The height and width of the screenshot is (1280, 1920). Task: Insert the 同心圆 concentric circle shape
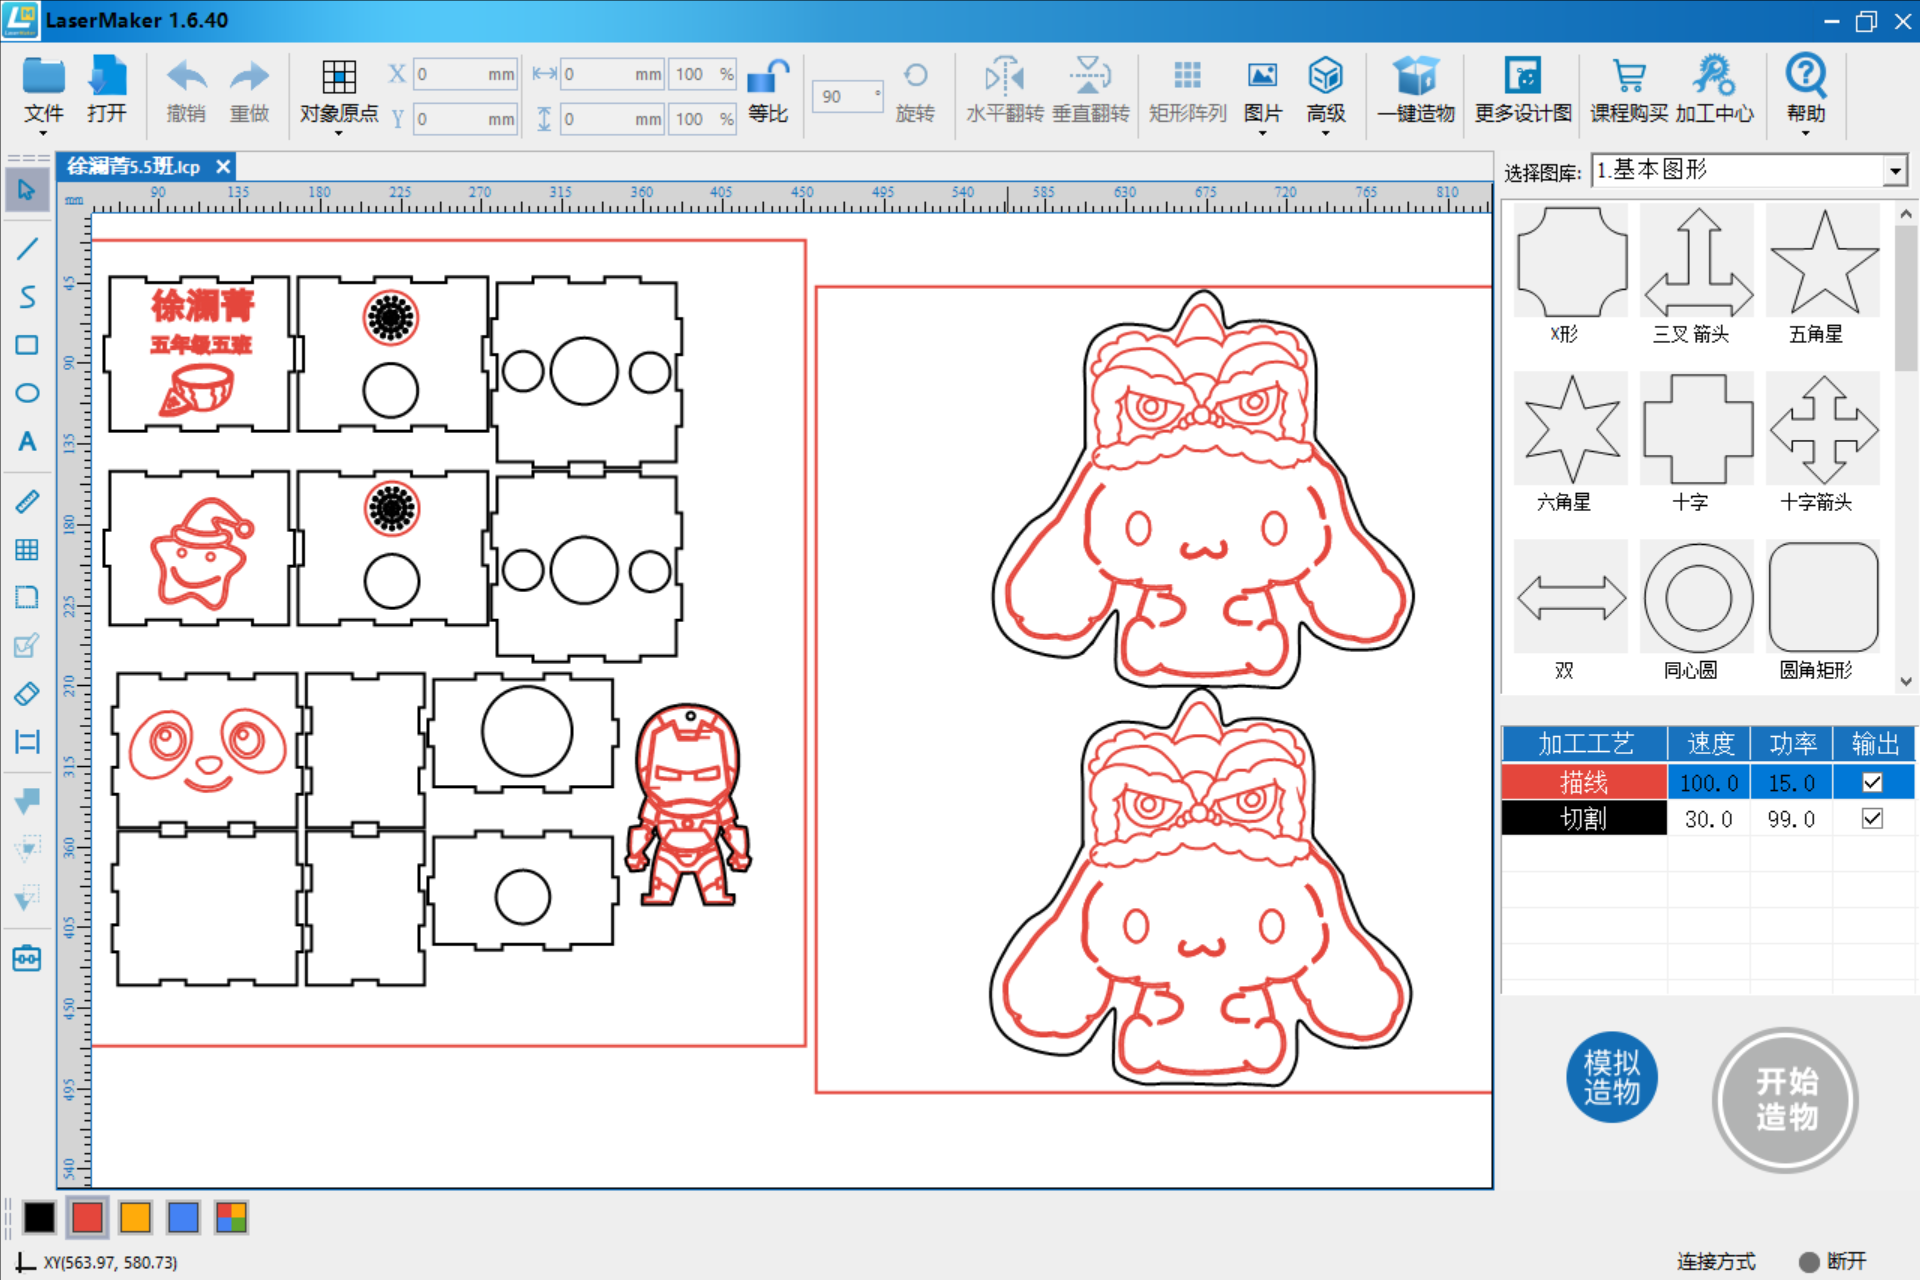[1697, 598]
